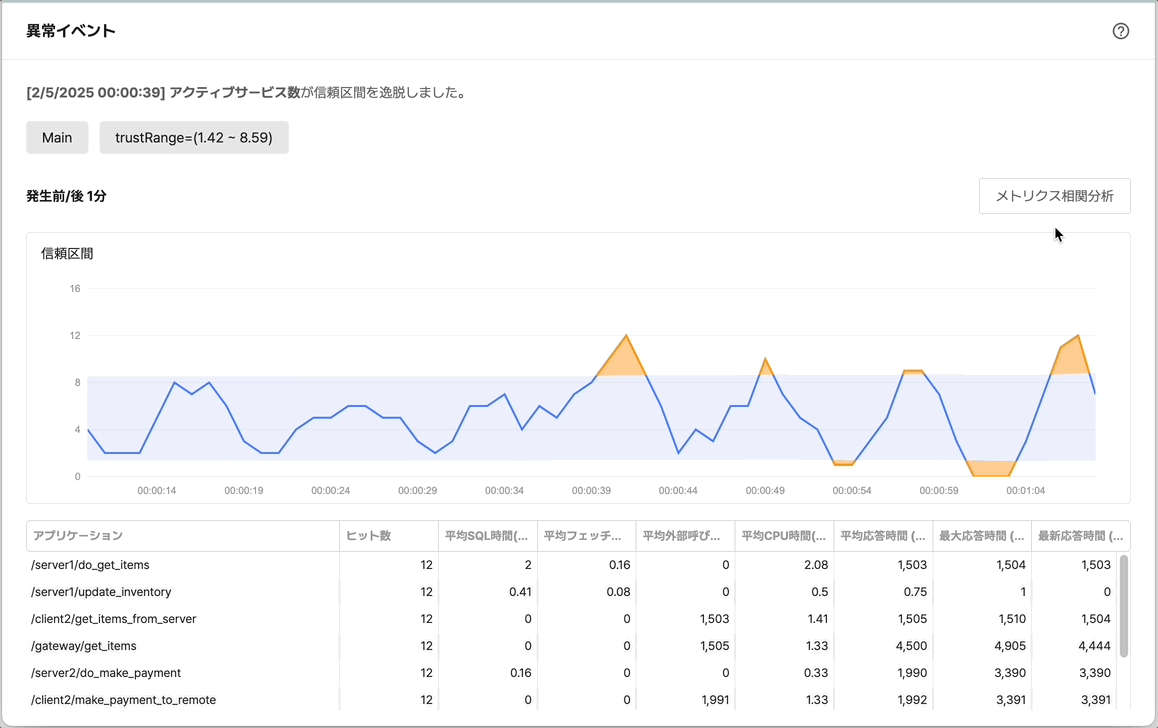This screenshot has width=1158, height=728.
Task: Click the help question mark icon
Action: tap(1120, 31)
